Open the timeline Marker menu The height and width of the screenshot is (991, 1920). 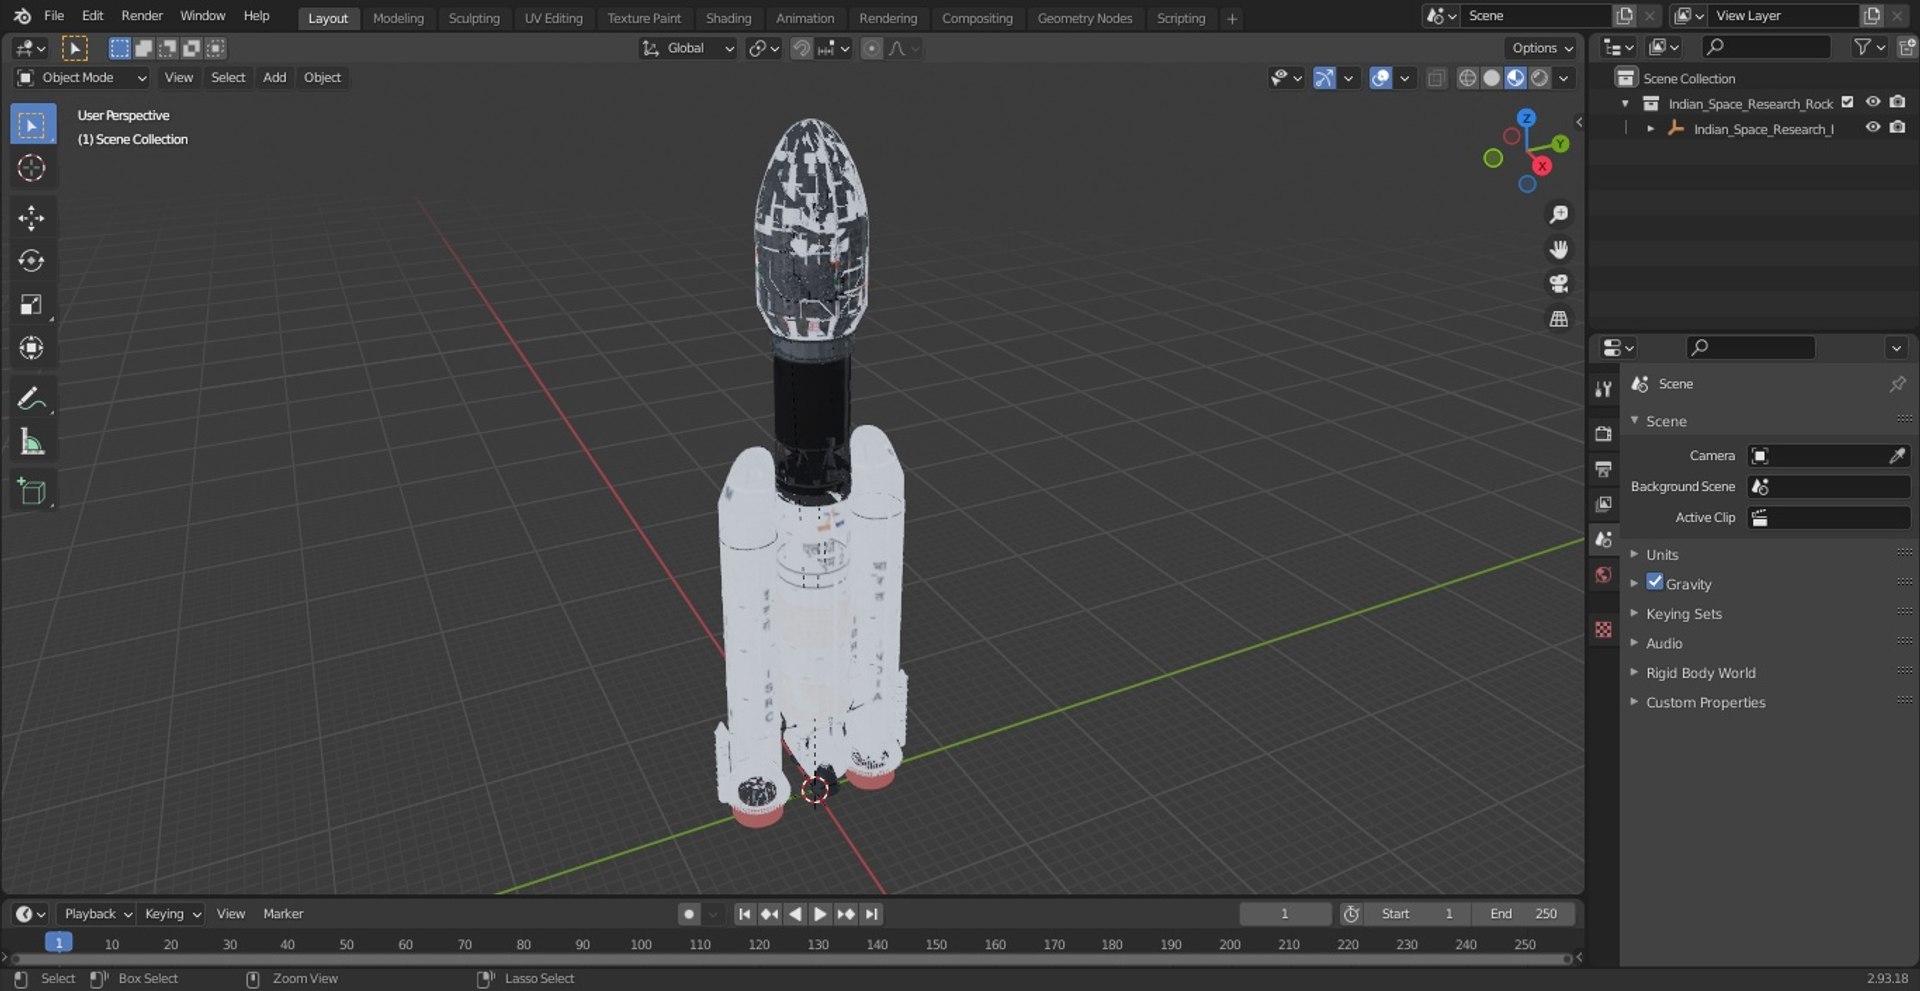283,914
